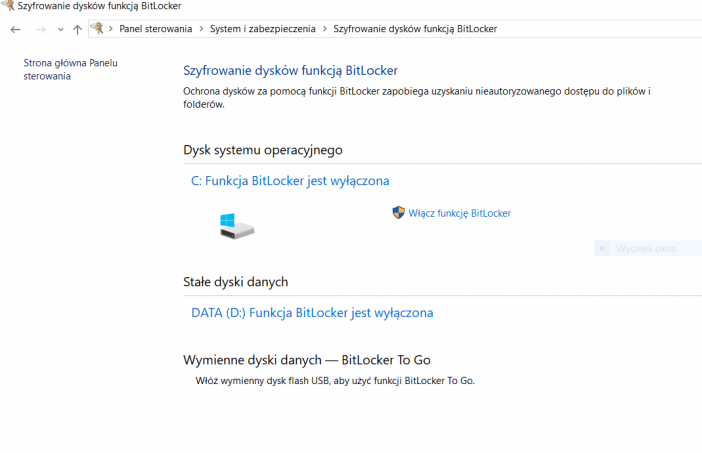Expand chevron before Panel sterowania
Viewport: 702px width, 453px height.
tap(111, 29)
